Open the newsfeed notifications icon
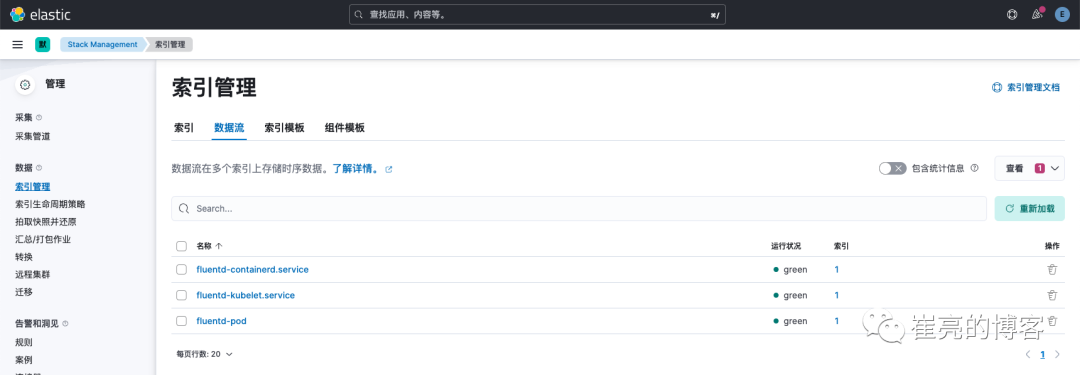Screen dimensions: 1080x375 tap(1037, 14)
